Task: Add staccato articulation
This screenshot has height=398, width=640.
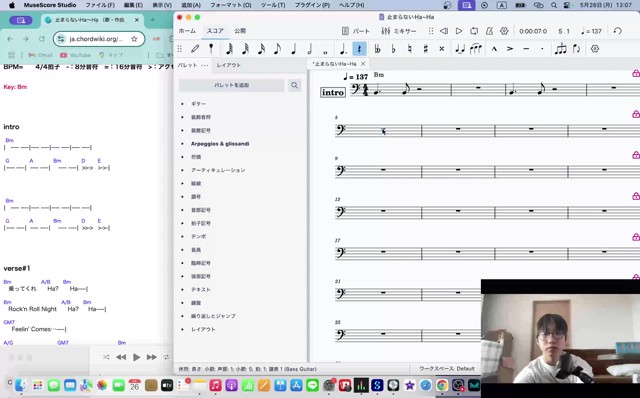Action: tap(542, 49)
